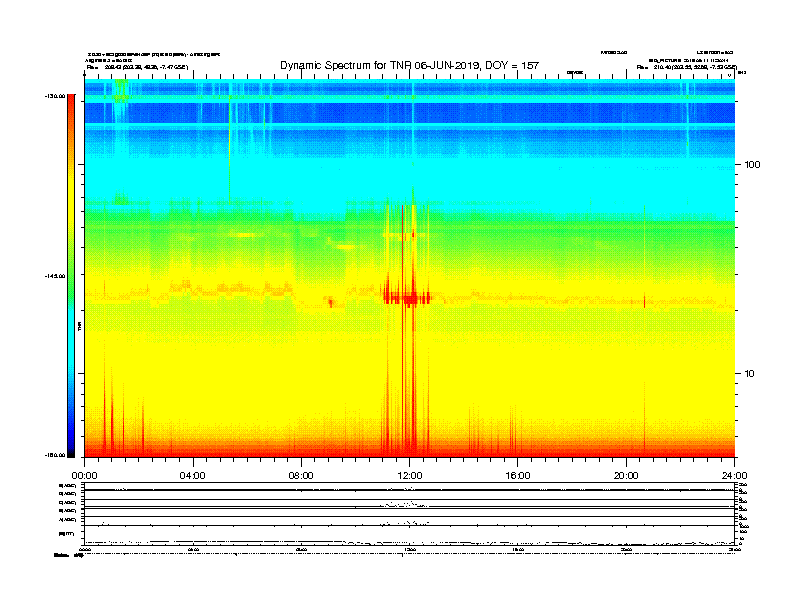Click the '00:00' time axis label
This screenshot has height=612, width=792.
pyautogui.click(x=84, y=476)
